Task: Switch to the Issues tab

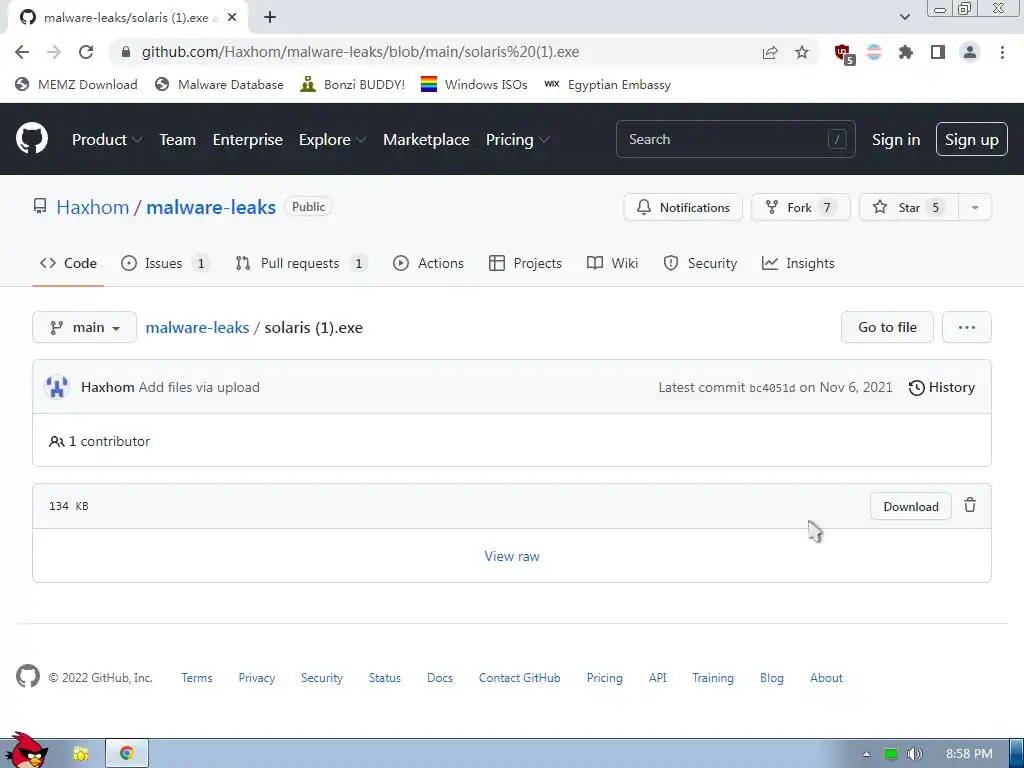Action: tap(165, 263)
